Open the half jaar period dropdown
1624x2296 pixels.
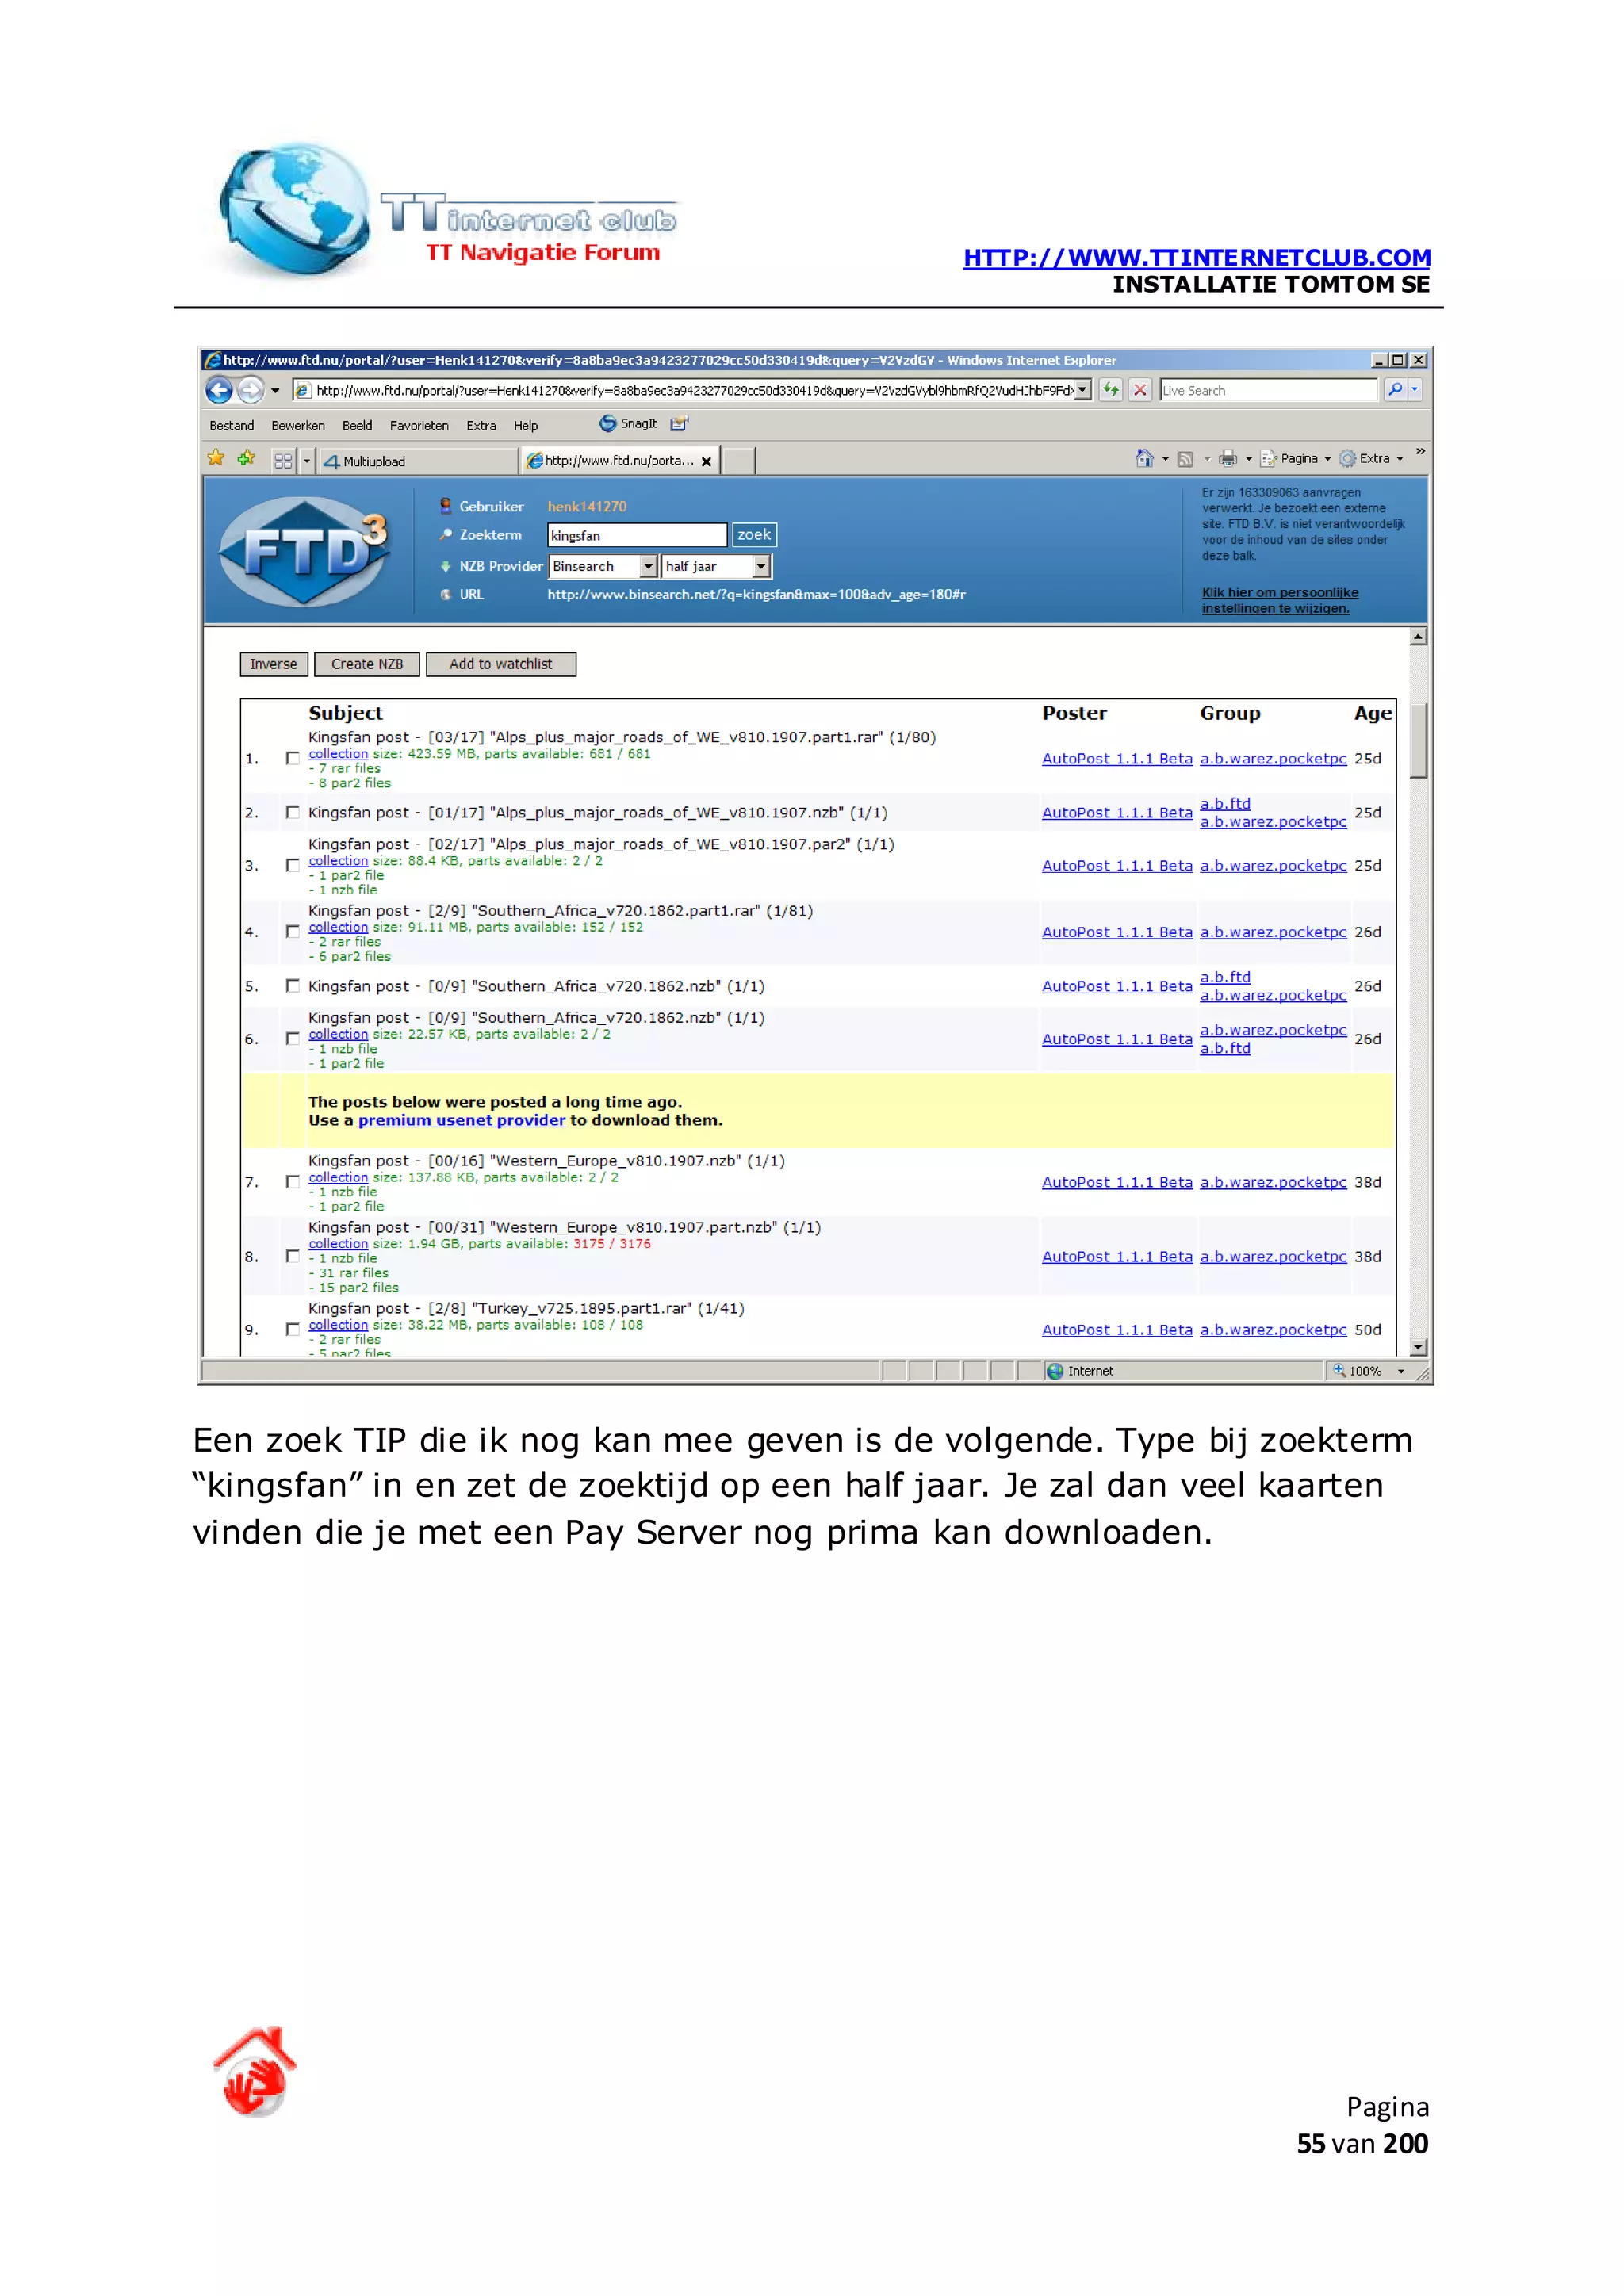(761, 567)
